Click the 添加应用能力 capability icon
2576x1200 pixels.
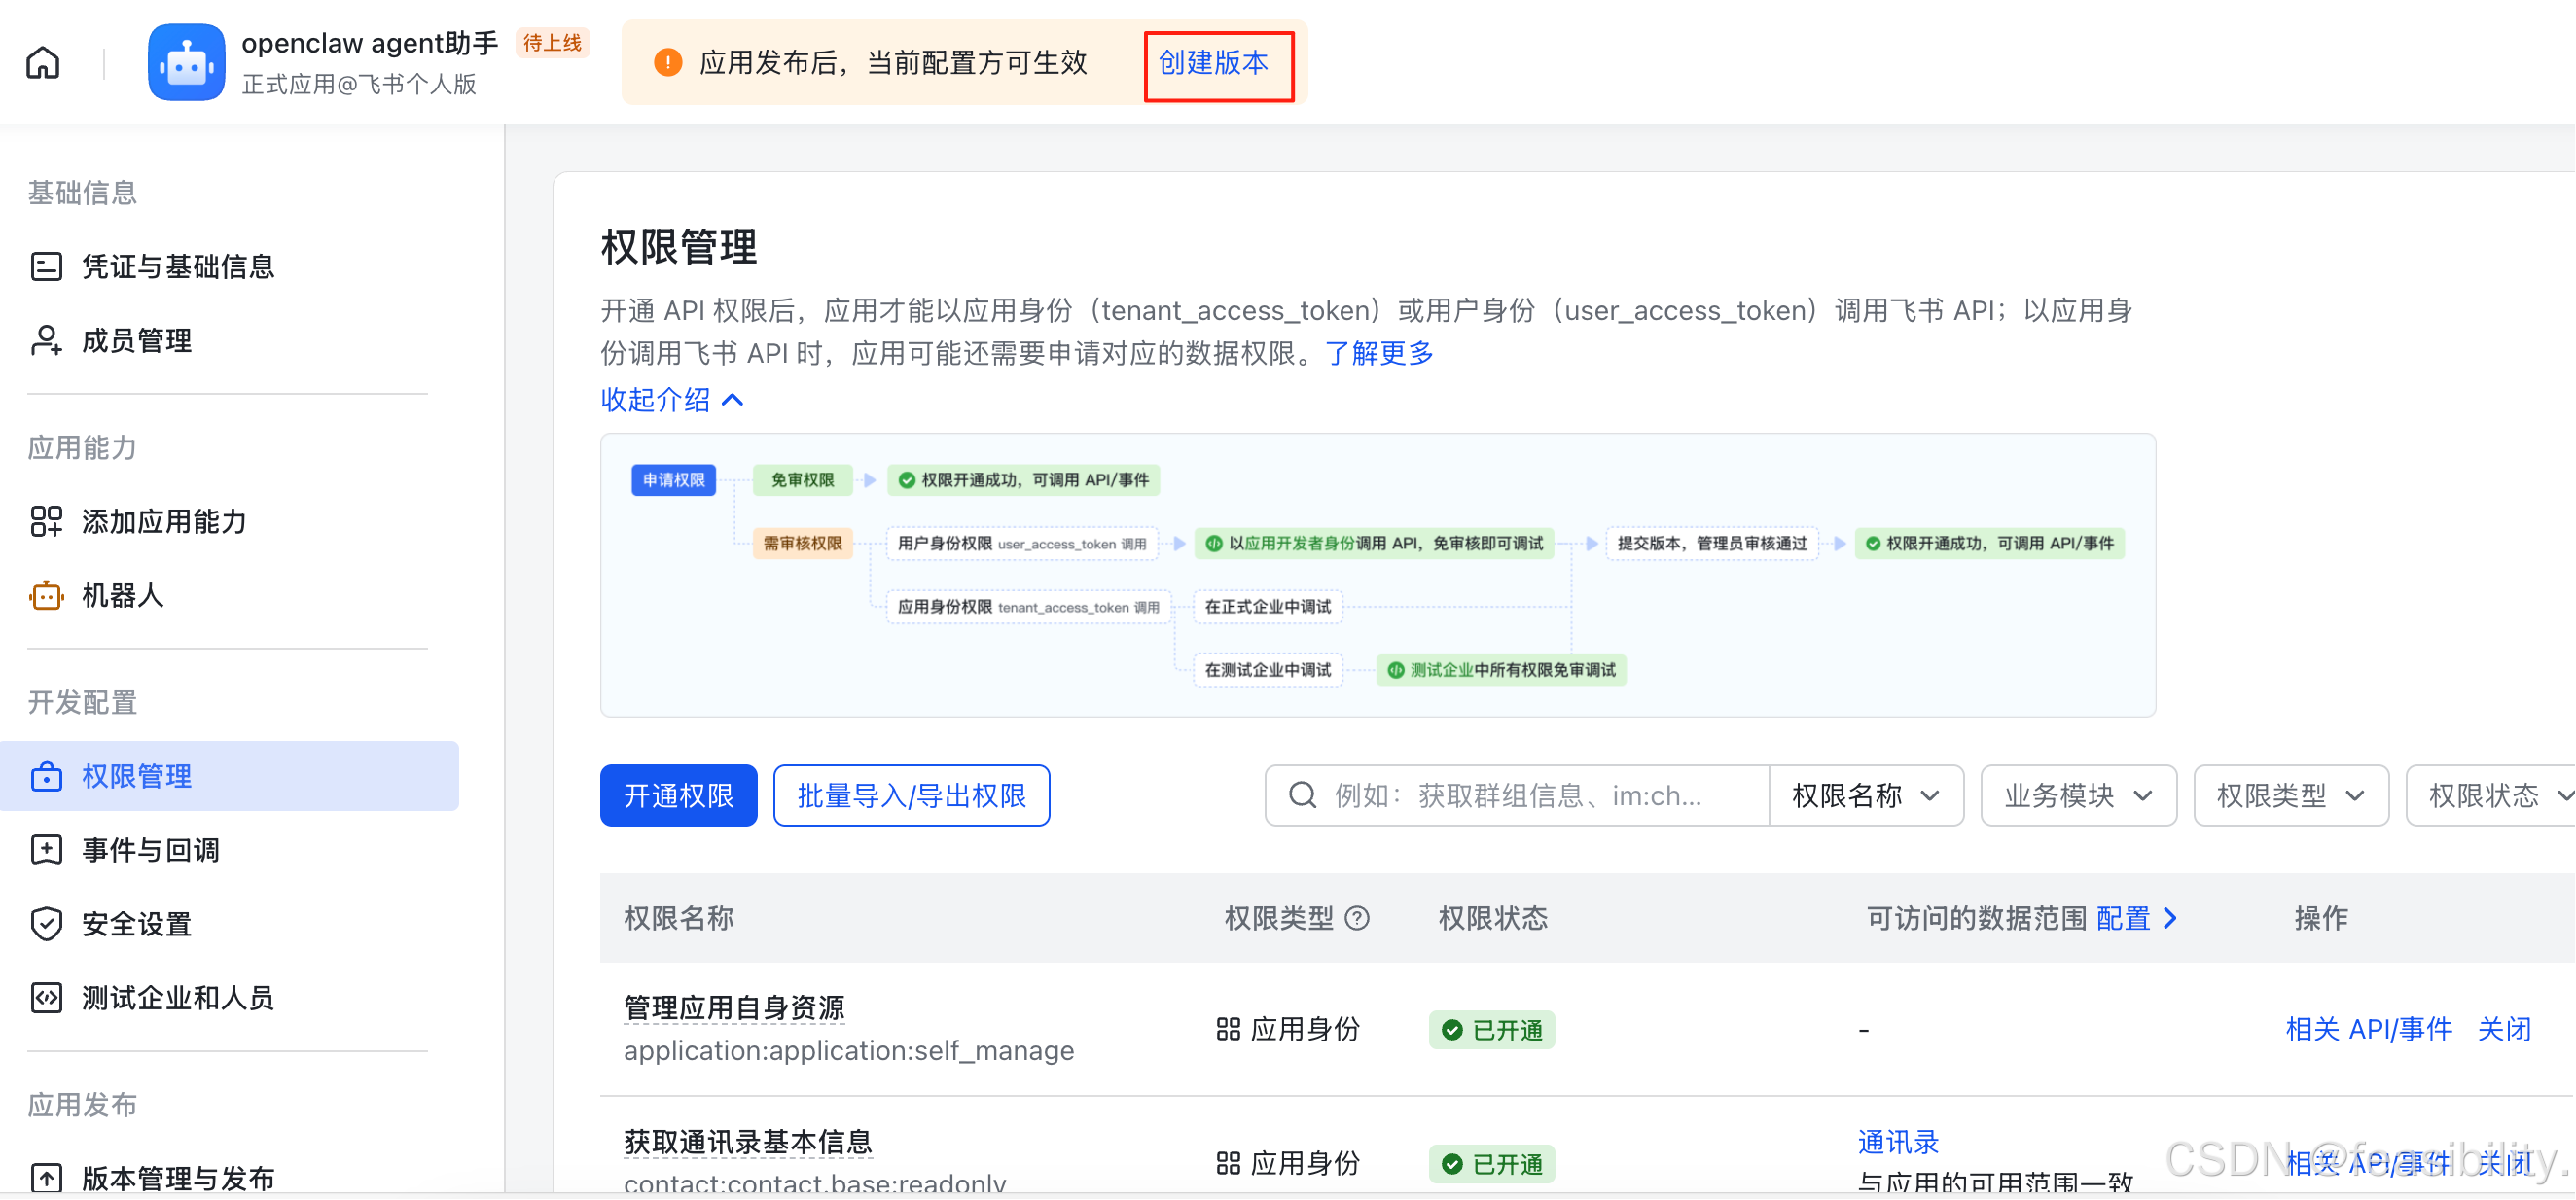(46, 521)
